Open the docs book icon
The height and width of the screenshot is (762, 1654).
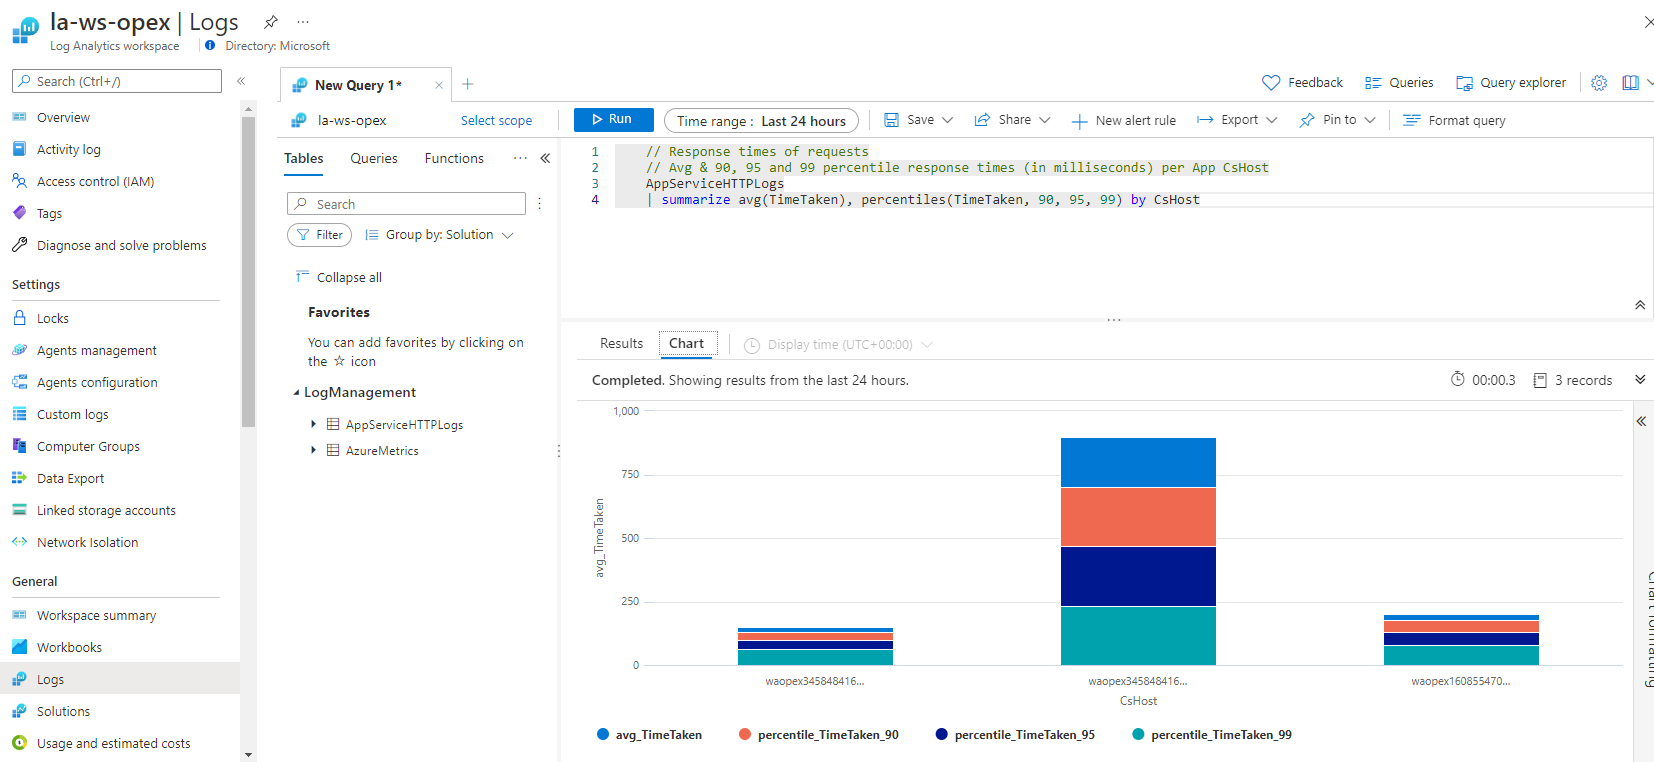1630,83
